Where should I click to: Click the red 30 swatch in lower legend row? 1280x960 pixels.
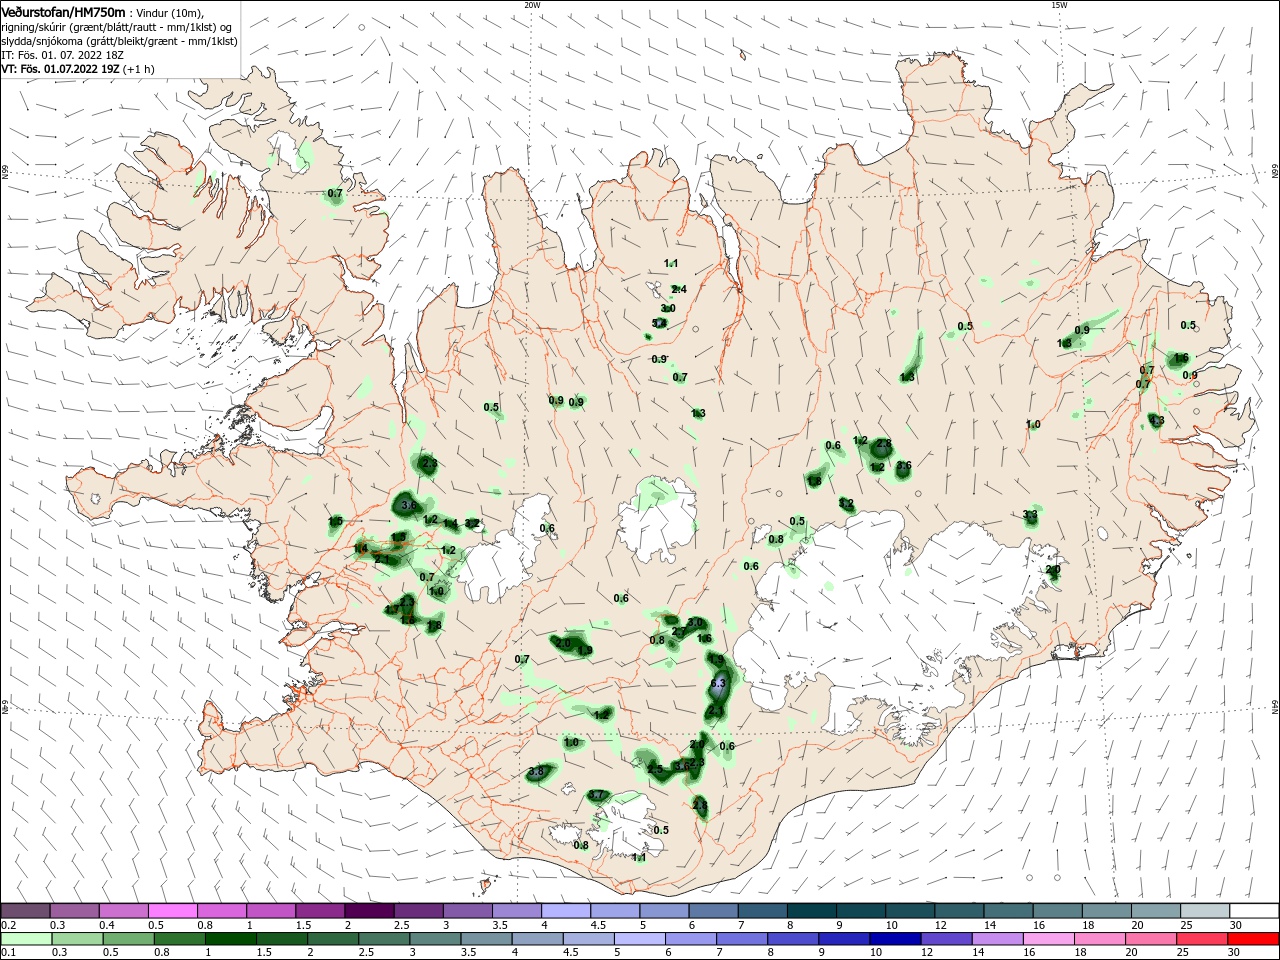point(1254,939)
